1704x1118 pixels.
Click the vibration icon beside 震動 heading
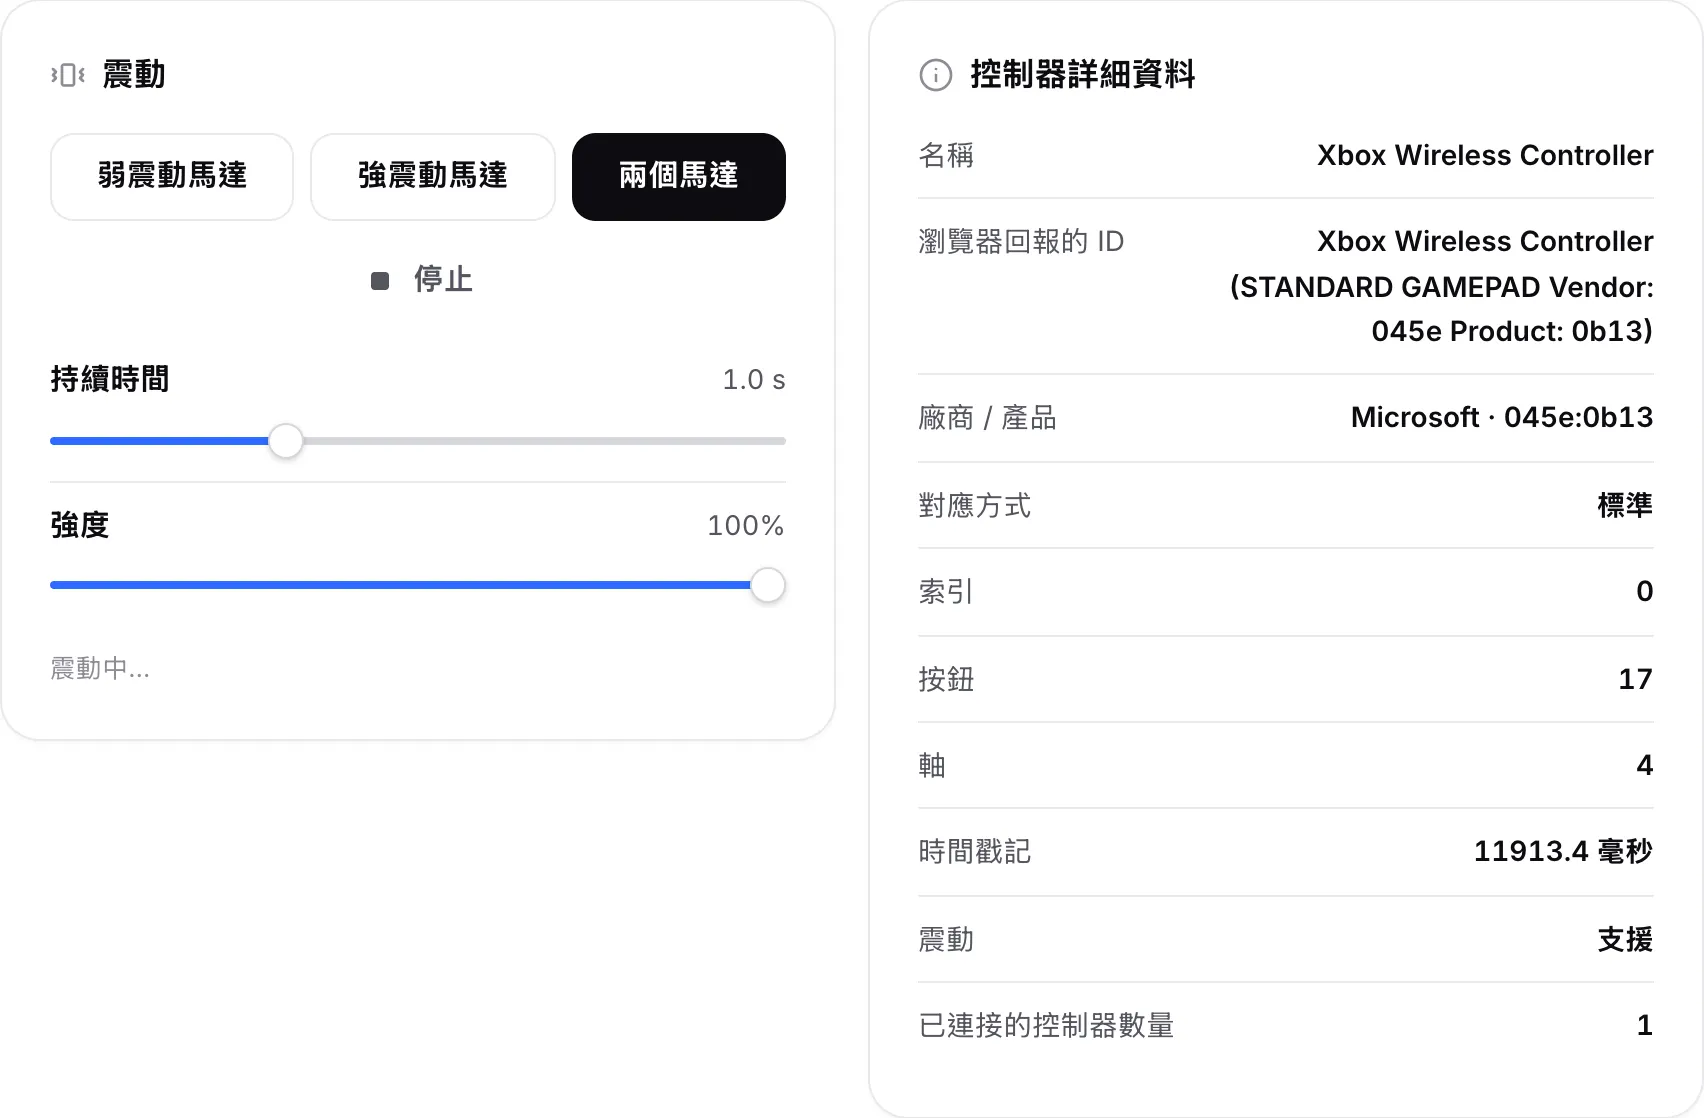(x=68, y=75)
